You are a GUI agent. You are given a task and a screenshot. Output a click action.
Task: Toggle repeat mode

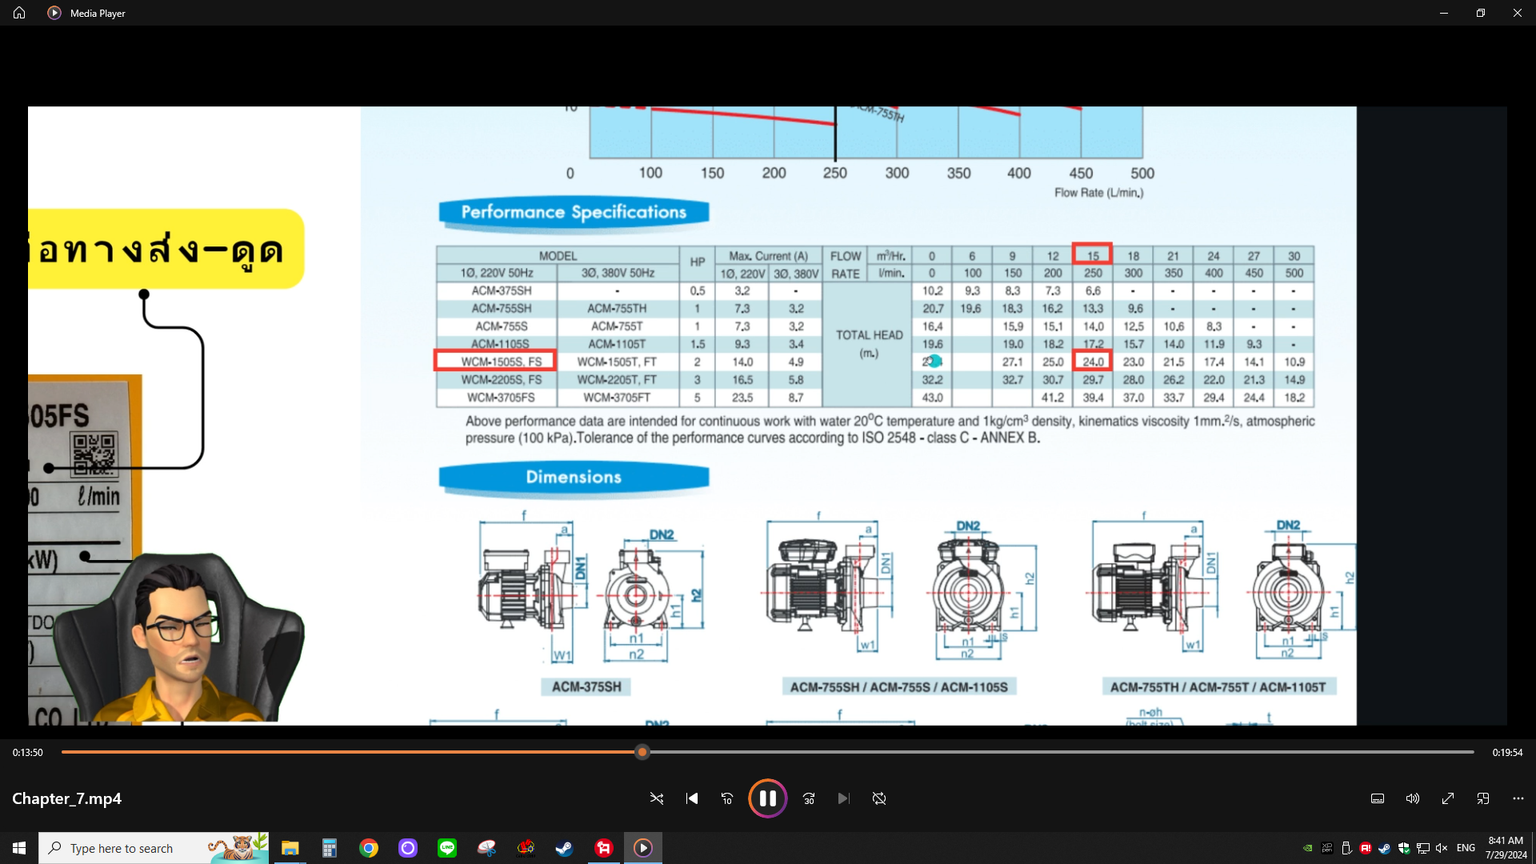point(879,798)
